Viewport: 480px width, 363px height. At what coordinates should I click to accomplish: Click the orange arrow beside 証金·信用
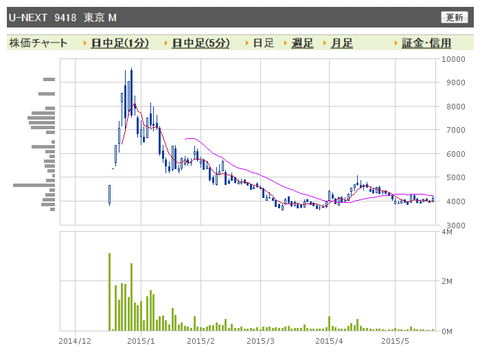click(x=396, y=43)
